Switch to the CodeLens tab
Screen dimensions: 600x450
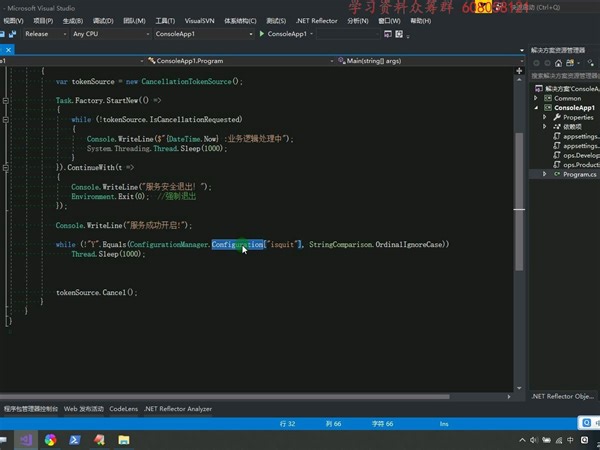click(x=123, y=409)
